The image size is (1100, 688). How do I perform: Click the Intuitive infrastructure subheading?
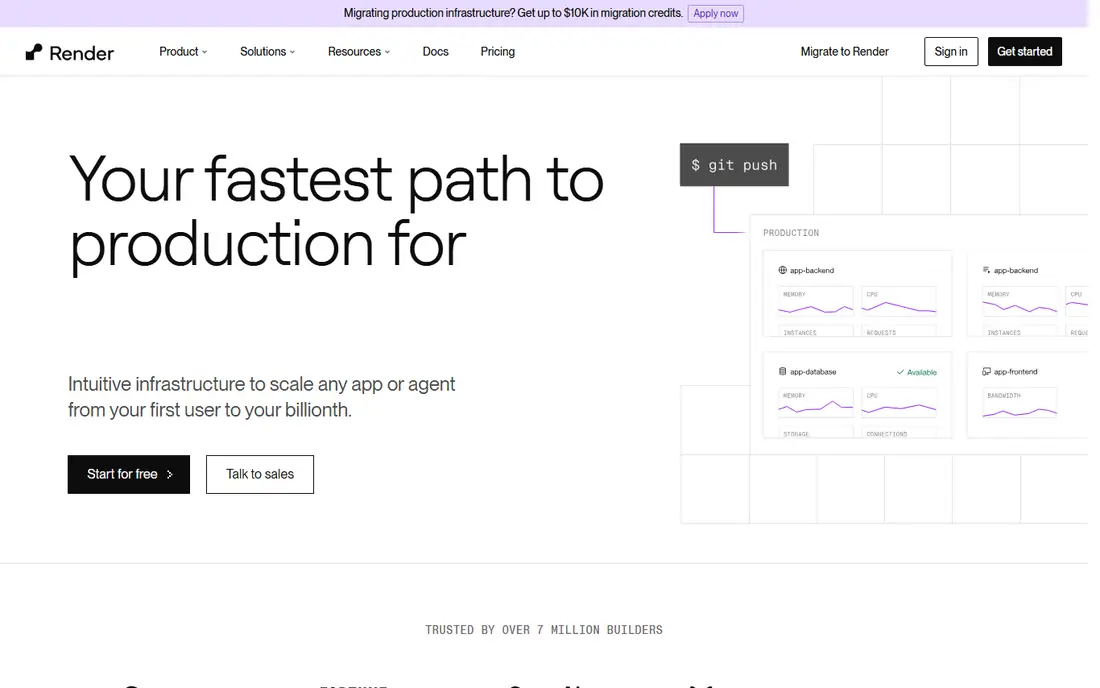pos(262,397)
